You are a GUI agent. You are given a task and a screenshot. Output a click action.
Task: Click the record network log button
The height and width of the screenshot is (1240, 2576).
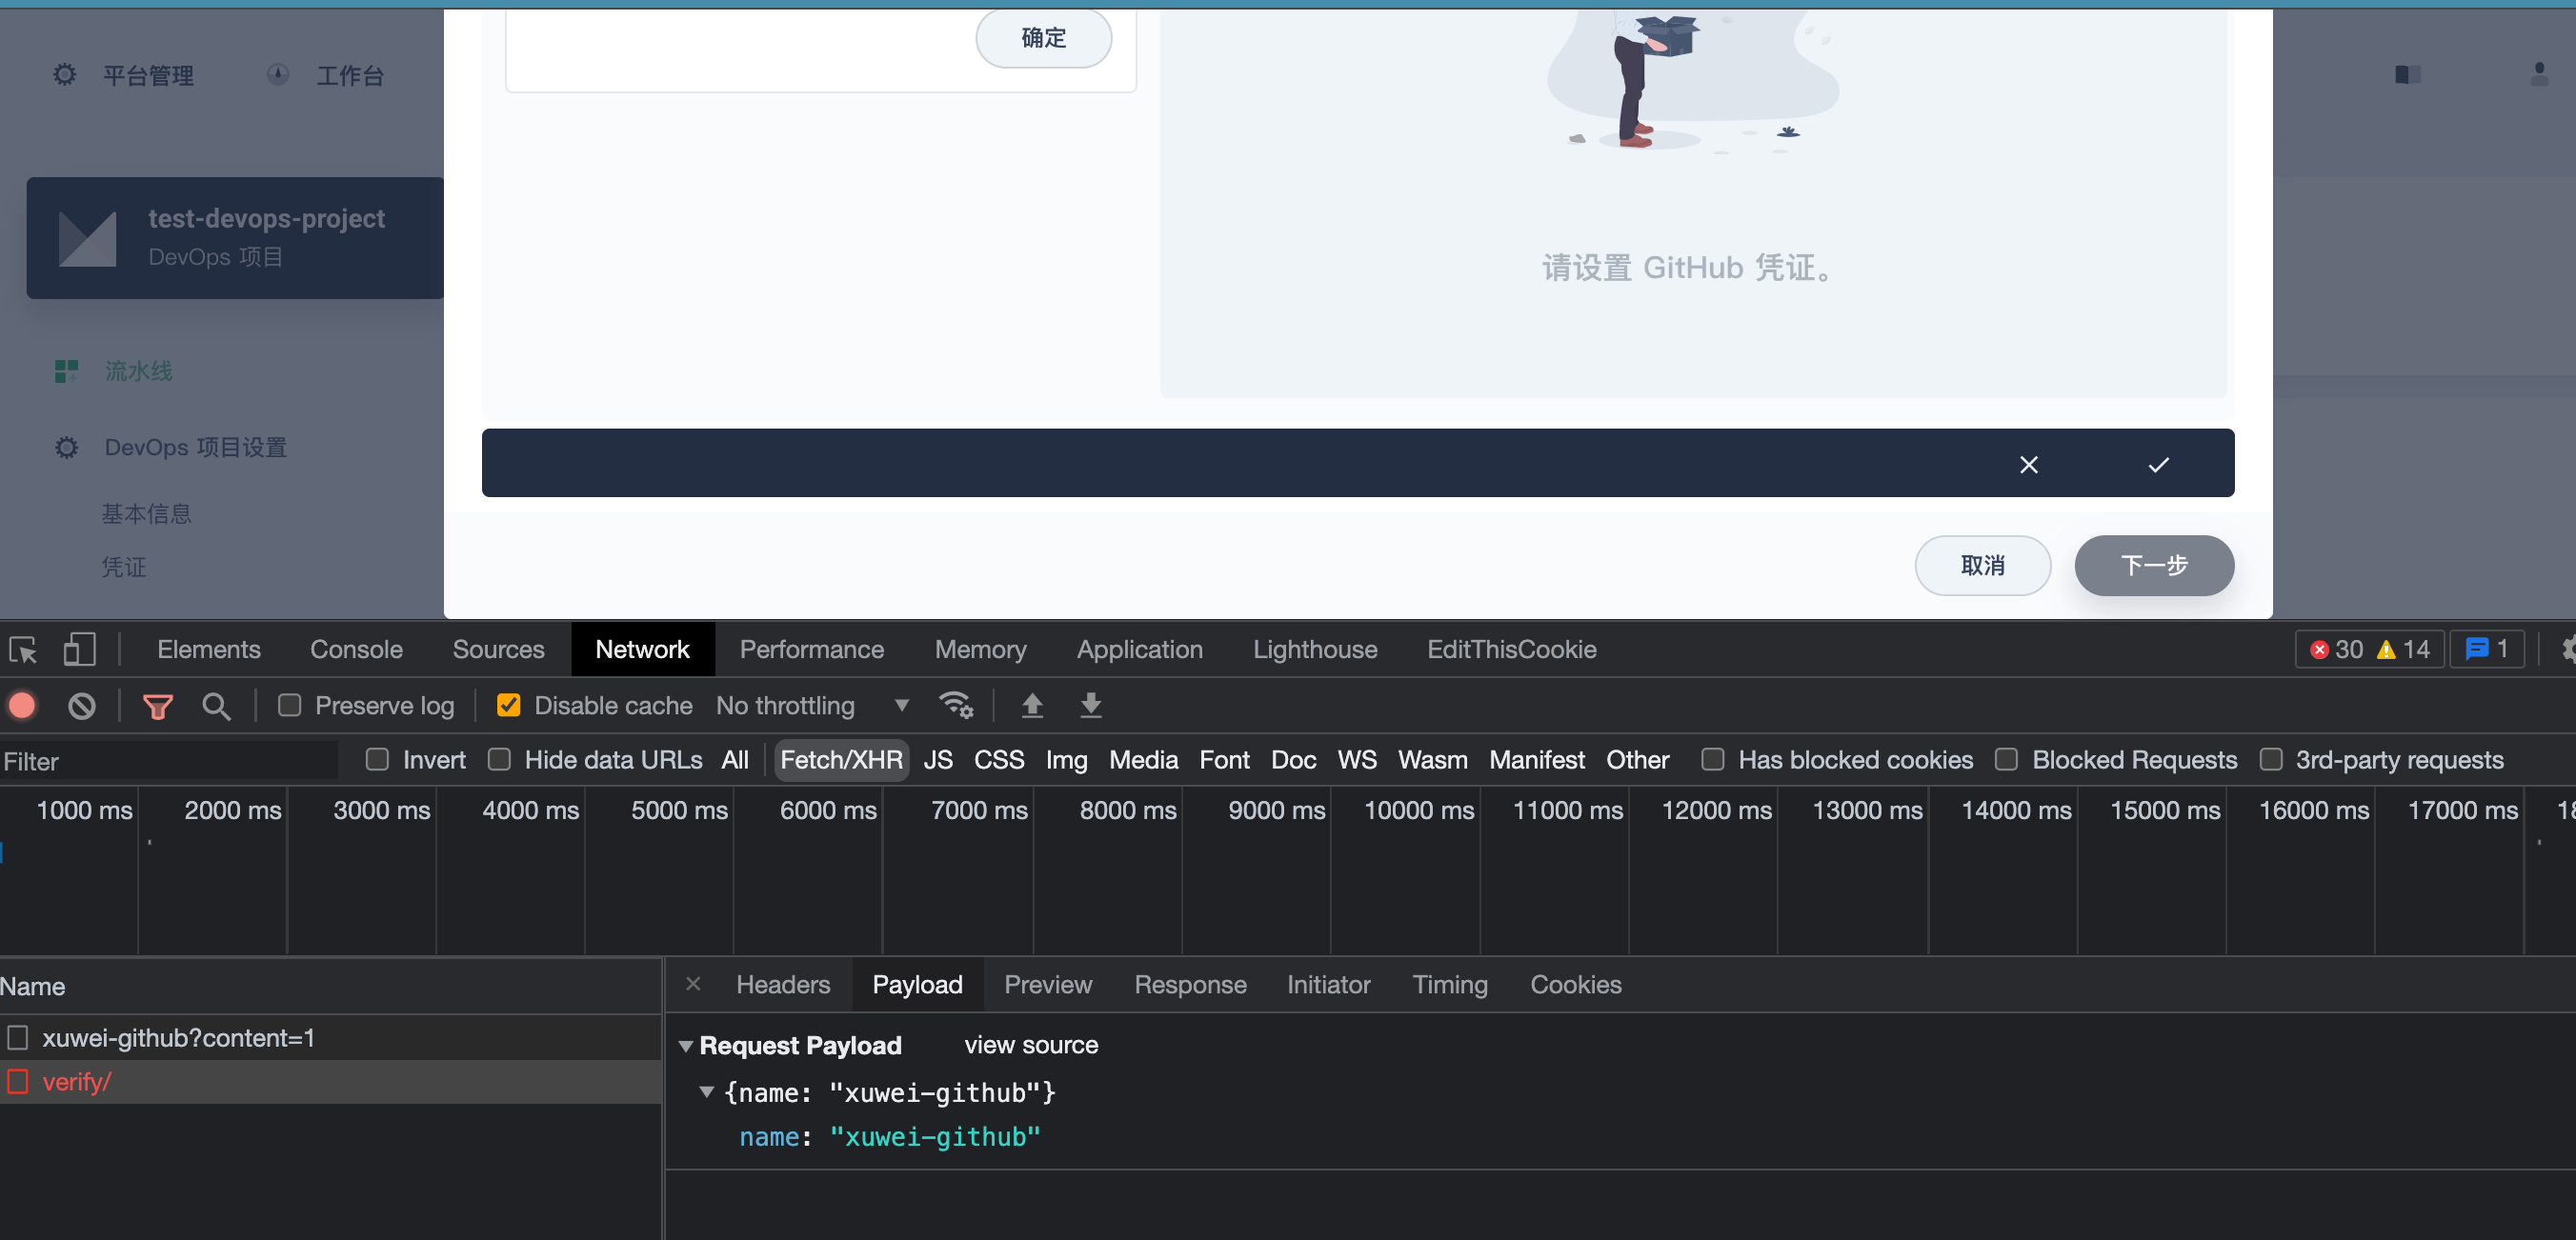(22, 706)
